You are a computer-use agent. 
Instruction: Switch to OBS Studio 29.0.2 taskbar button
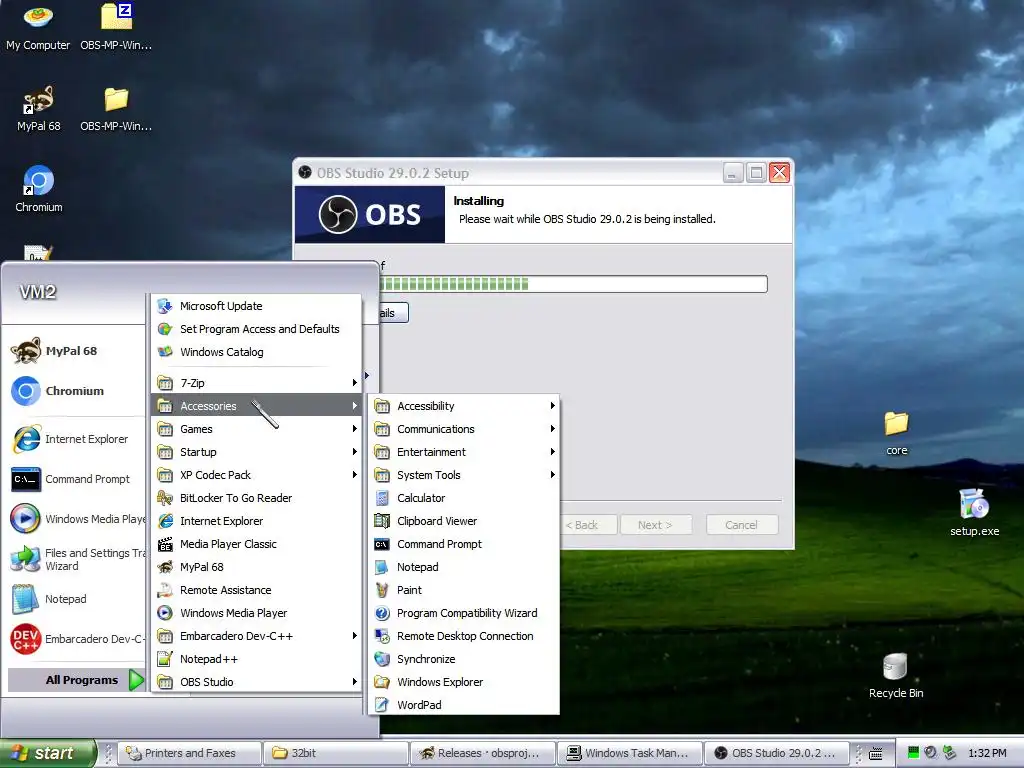click(776, 753)
